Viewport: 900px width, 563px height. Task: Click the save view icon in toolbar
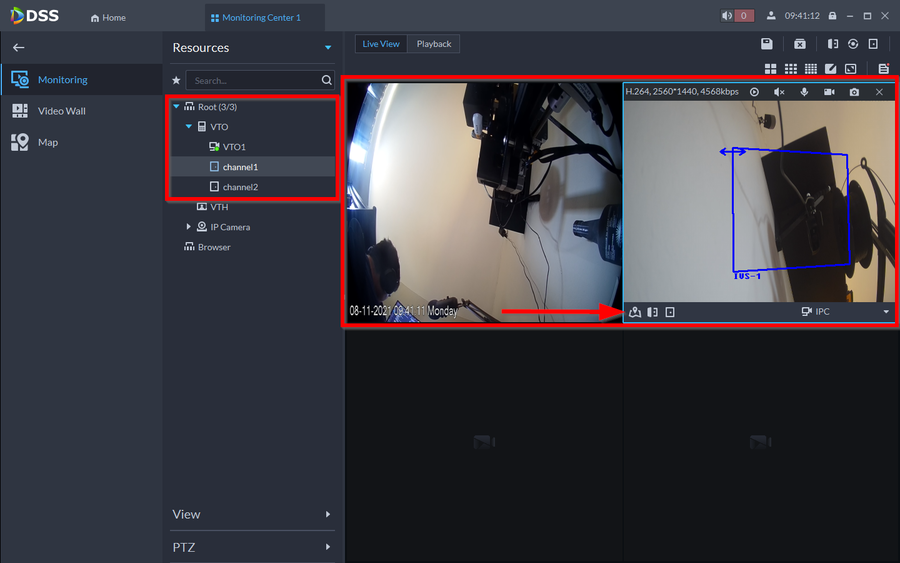766,44
